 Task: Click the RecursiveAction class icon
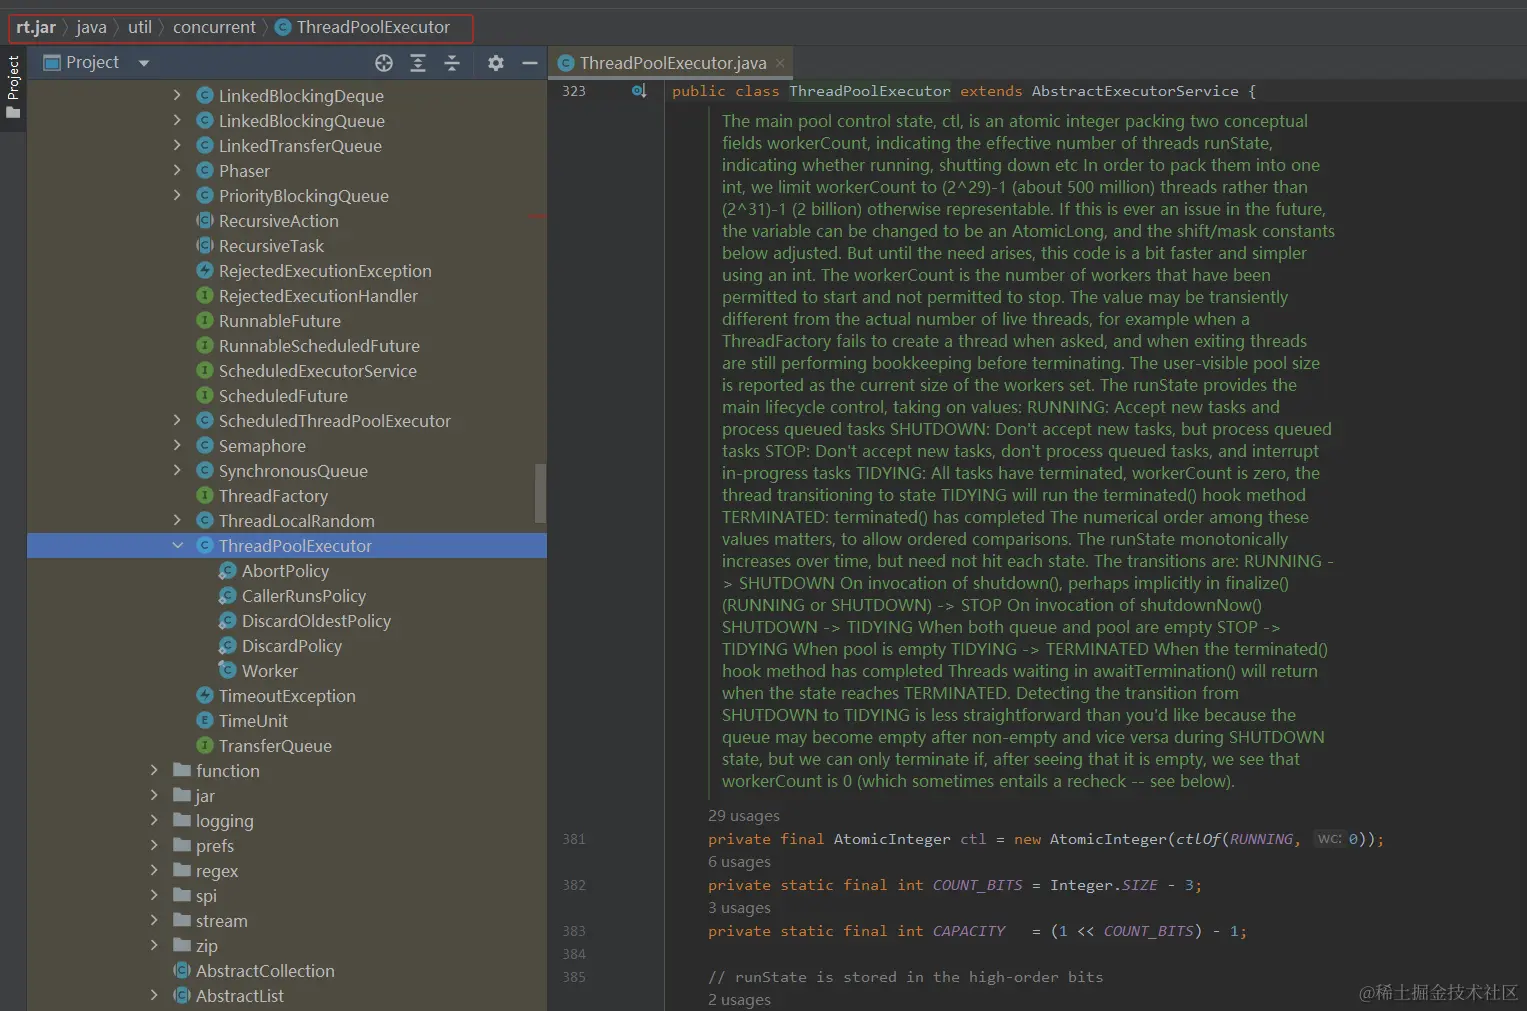click(x=205, y=220)
